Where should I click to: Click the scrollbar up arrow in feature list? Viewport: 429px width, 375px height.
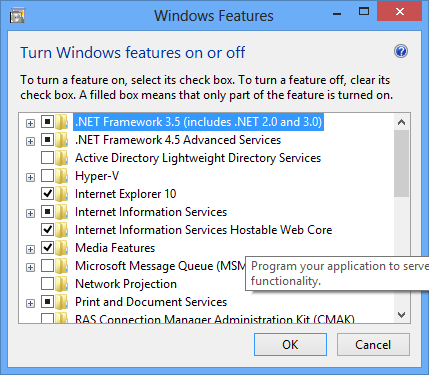point(402,122)
